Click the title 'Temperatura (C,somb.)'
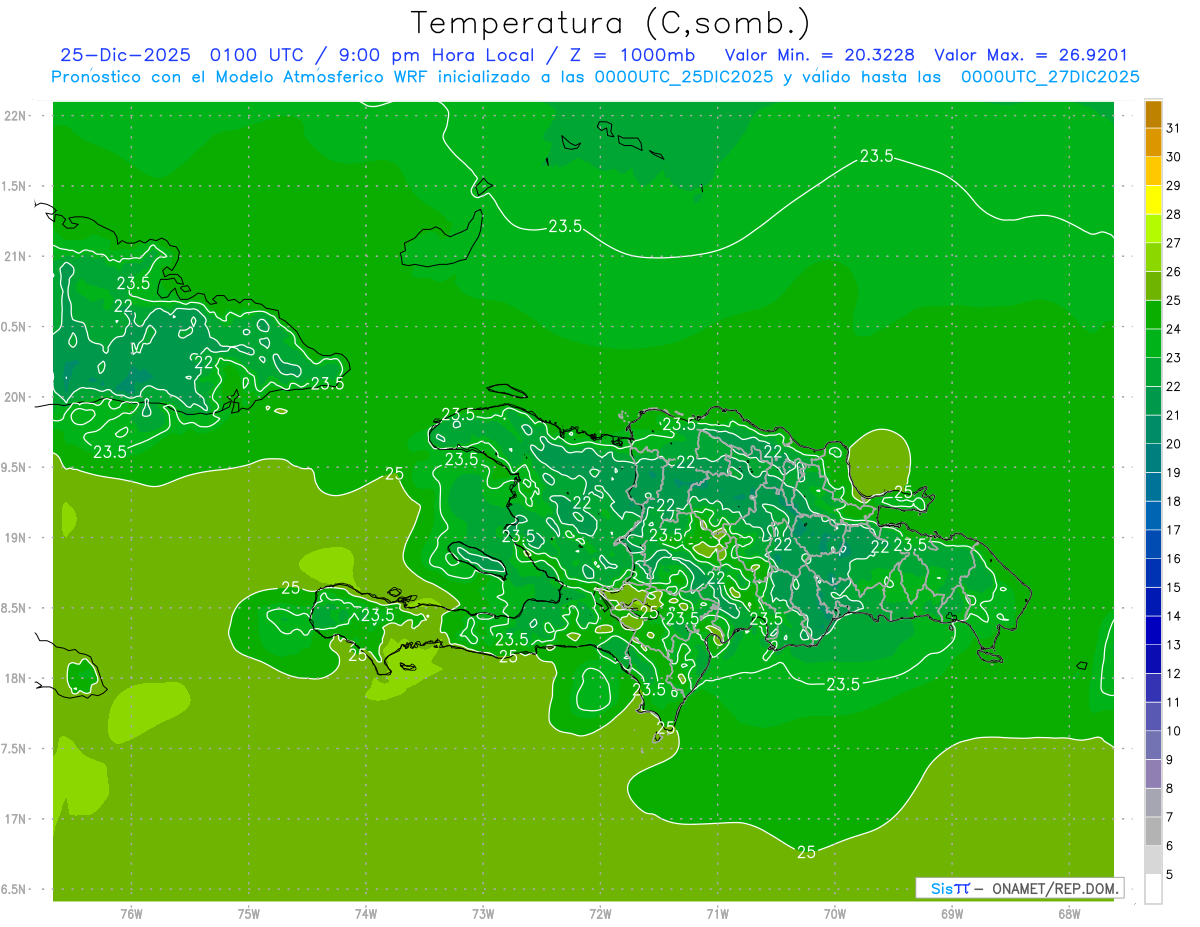The width and height of the screenshot is (1200, 927). pyautogui.click(x=611, y=23)
